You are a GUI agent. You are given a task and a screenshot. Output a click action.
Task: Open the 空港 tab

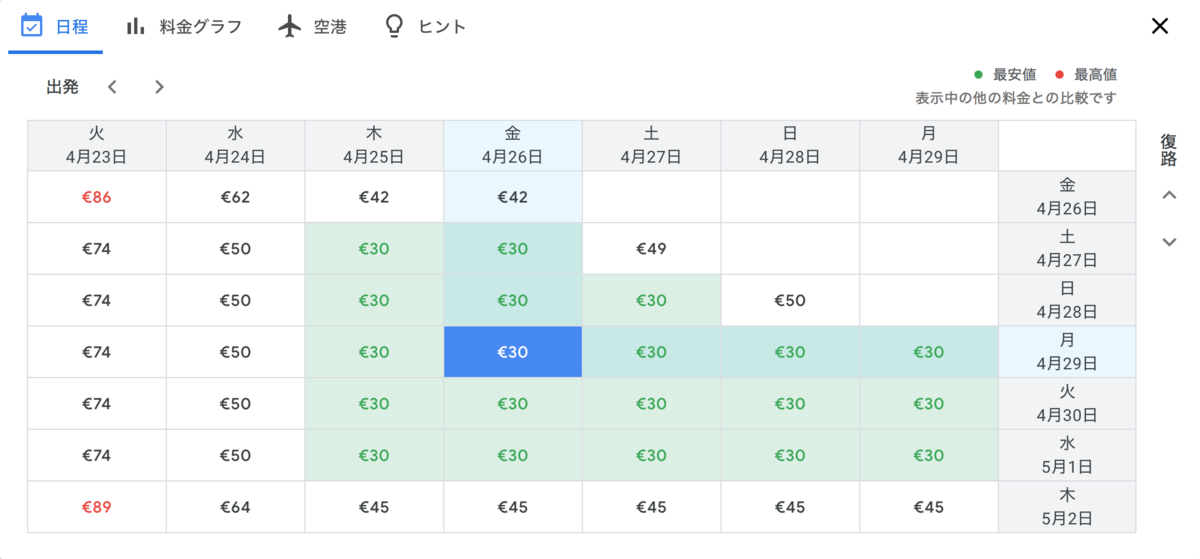click(x=312, y=26)
